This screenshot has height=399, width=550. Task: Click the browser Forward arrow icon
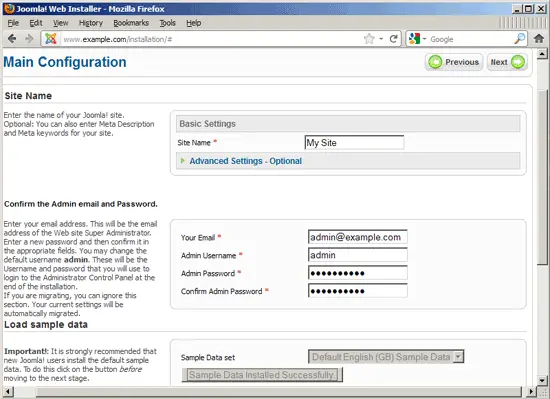(29, 39)
